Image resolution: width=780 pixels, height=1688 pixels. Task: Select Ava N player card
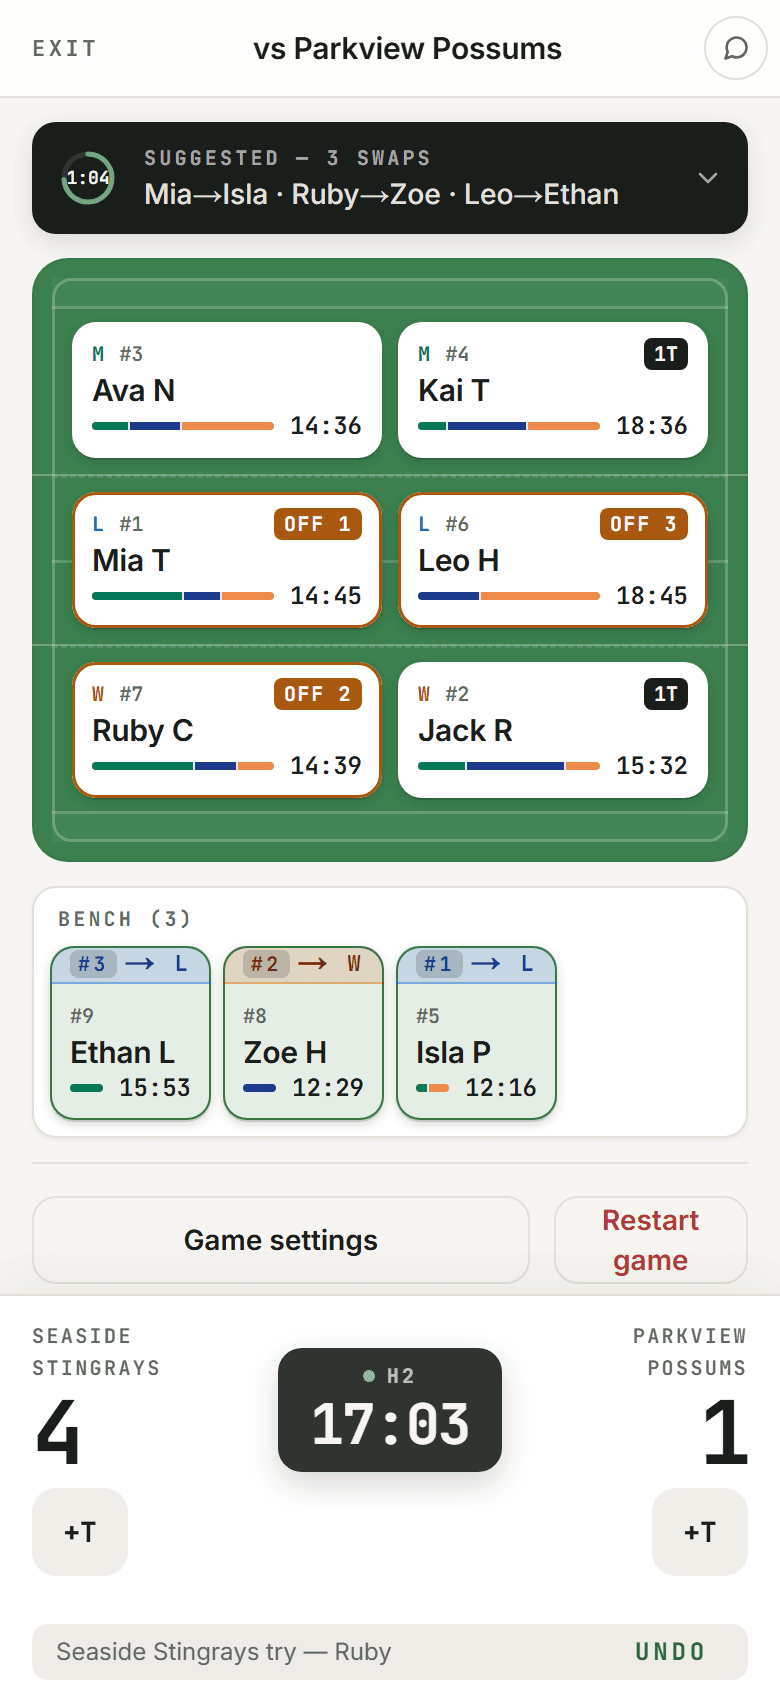coord(227,390)
